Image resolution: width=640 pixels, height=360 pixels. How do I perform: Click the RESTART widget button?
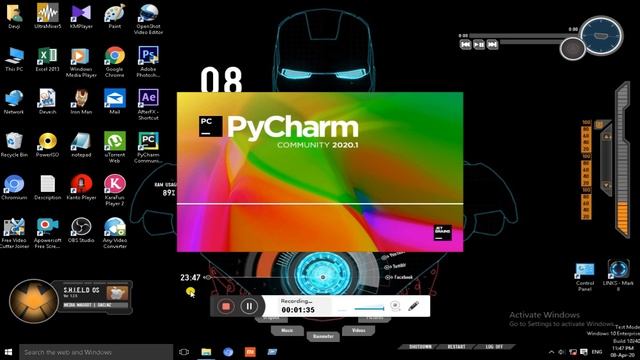point(456,347)
